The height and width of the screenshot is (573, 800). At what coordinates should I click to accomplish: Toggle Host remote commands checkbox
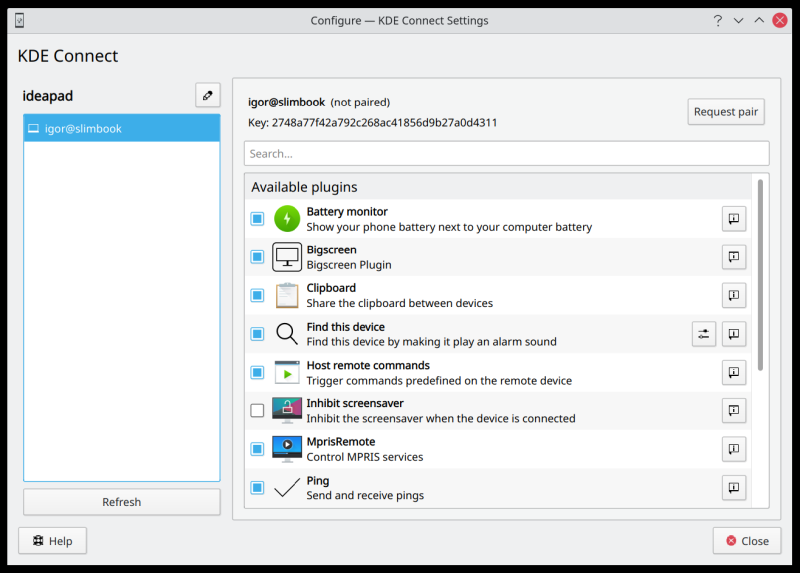257,372
